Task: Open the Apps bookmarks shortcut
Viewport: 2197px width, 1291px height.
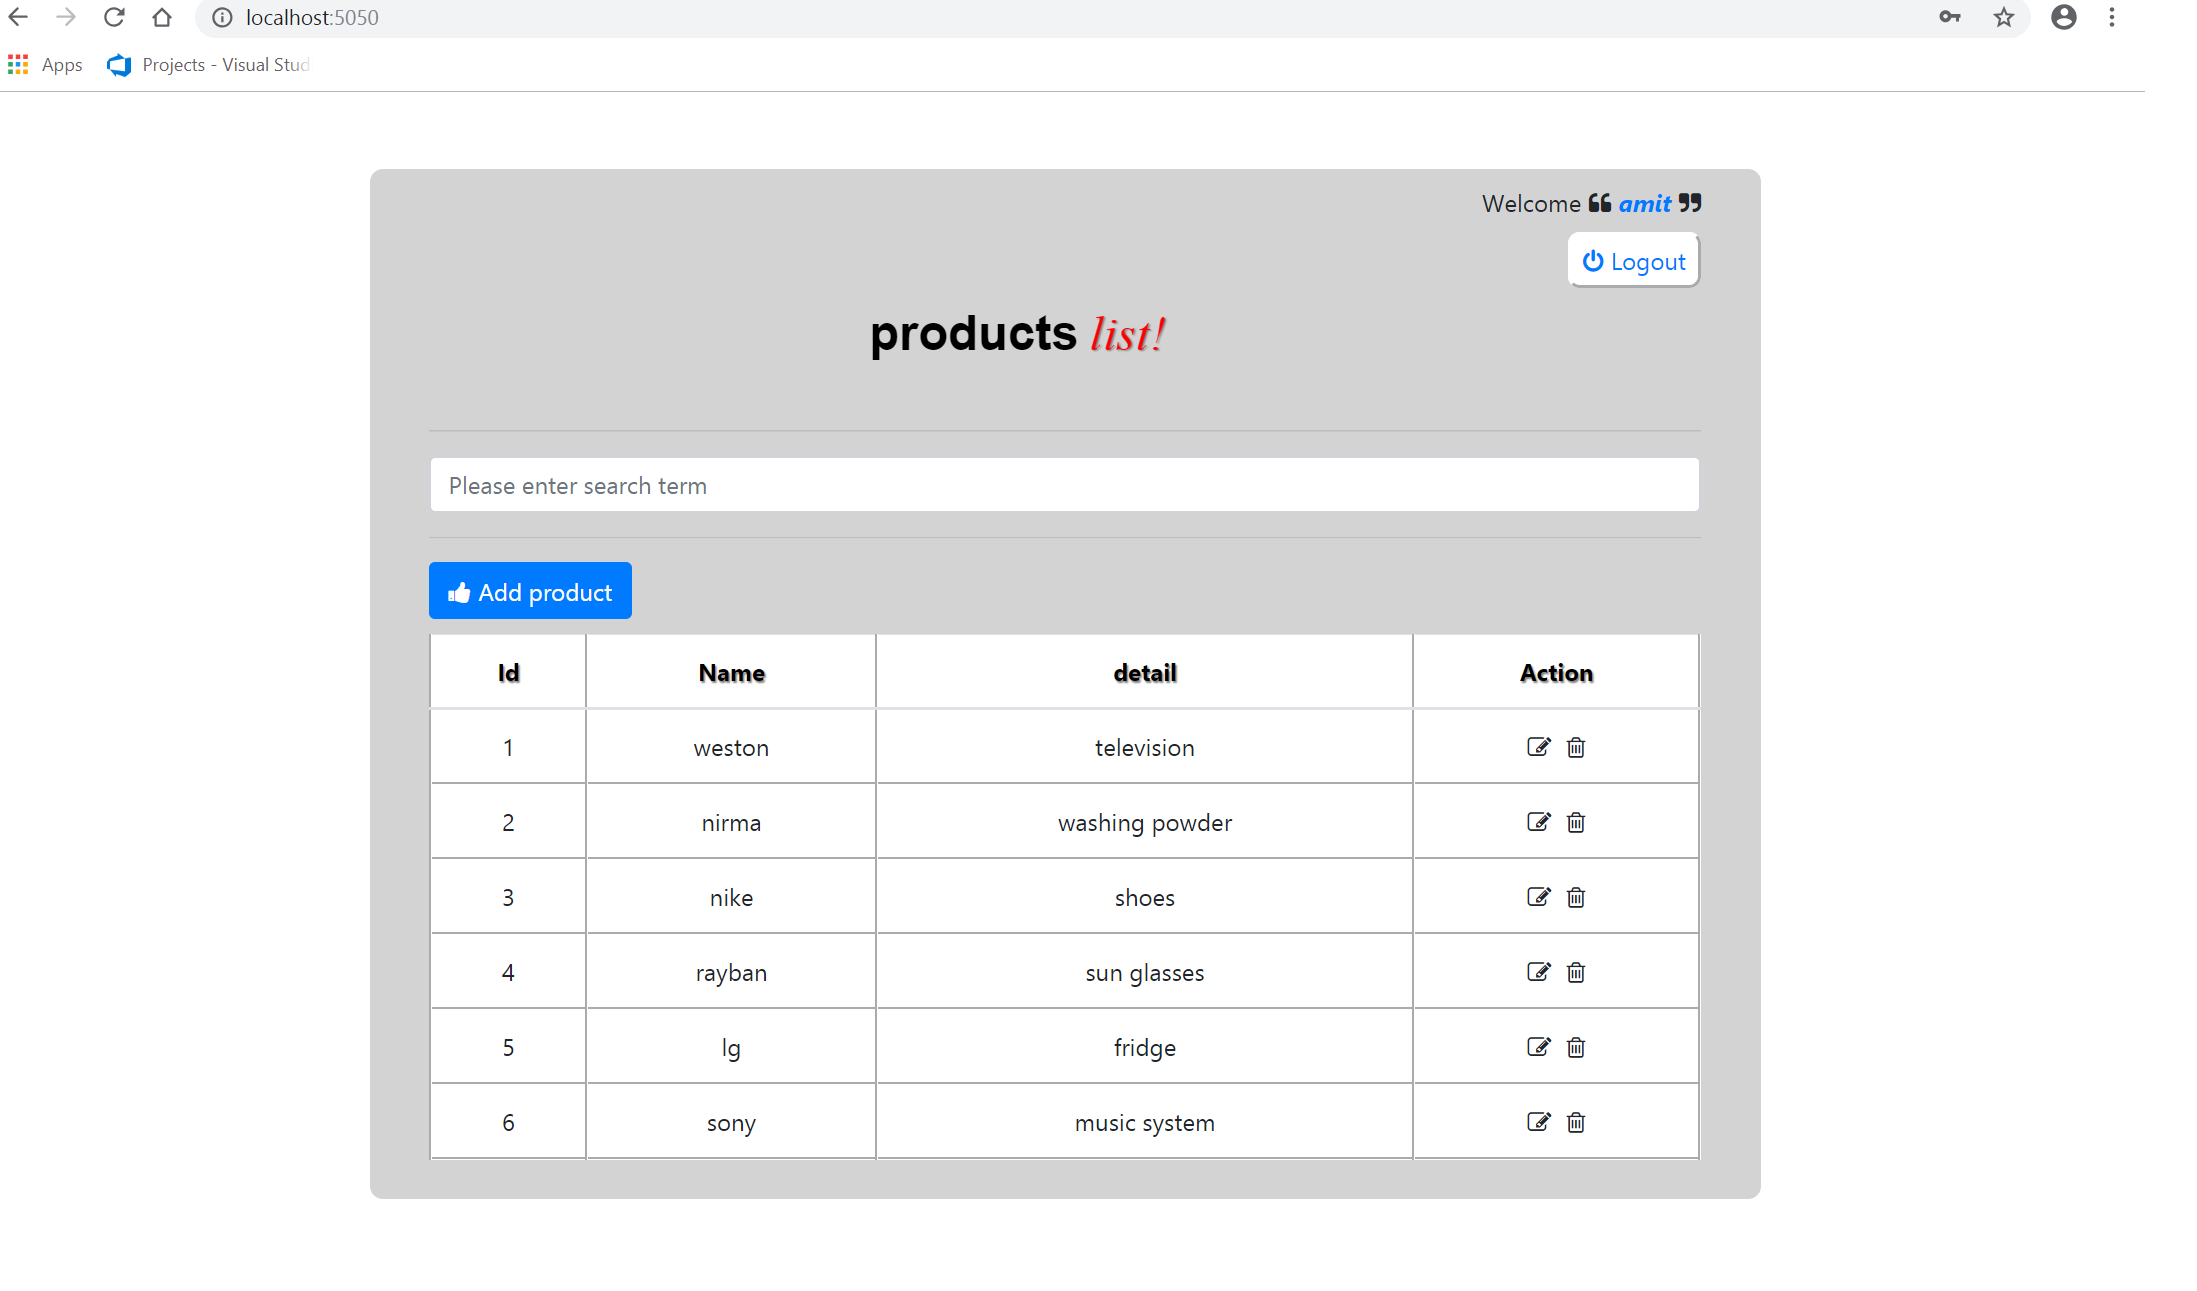Action: [x=46, y=65]
